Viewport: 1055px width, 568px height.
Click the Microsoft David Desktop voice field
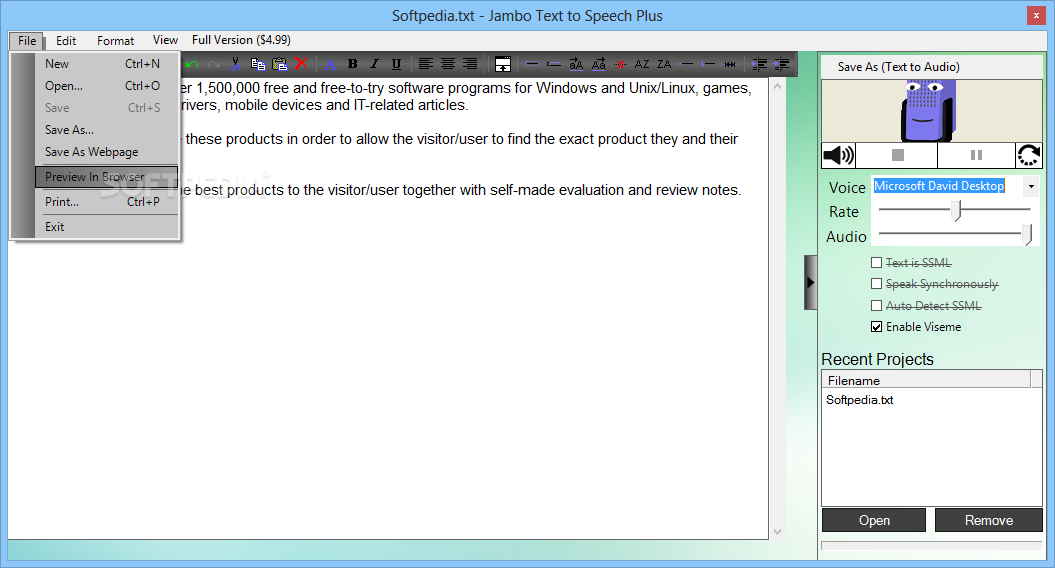click(x=947, y=186)
